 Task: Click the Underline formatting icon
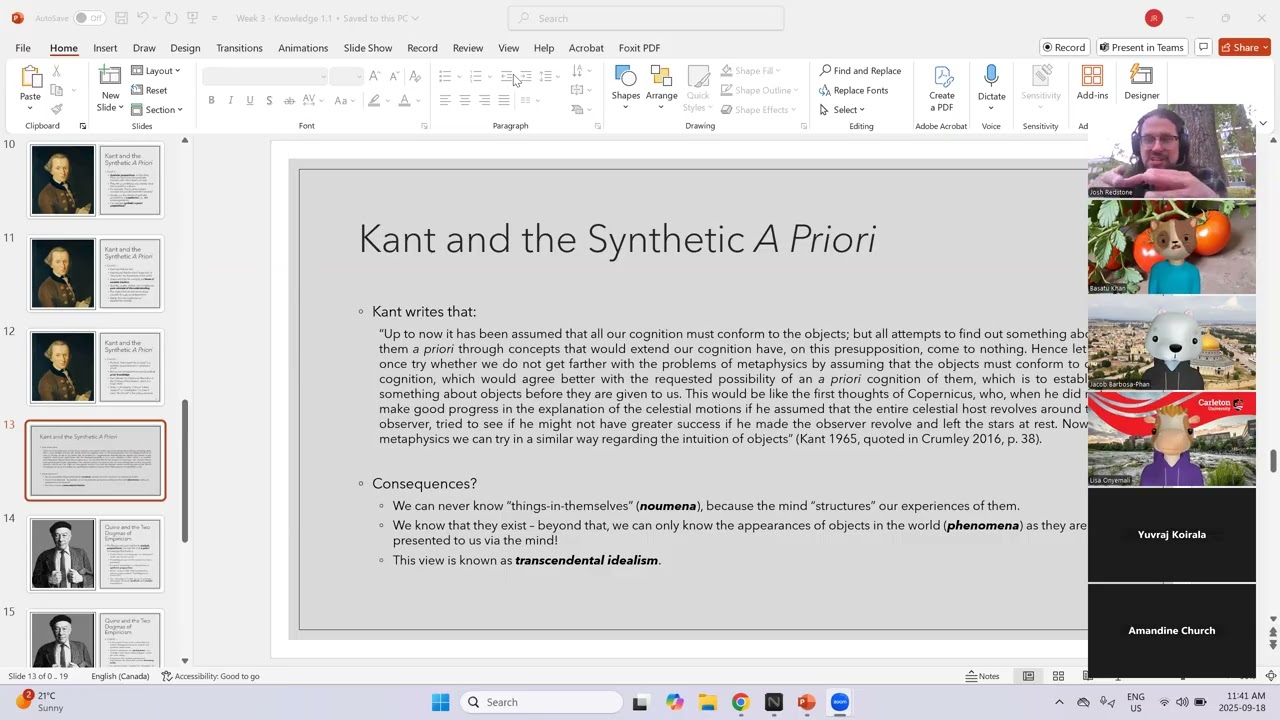250,100
